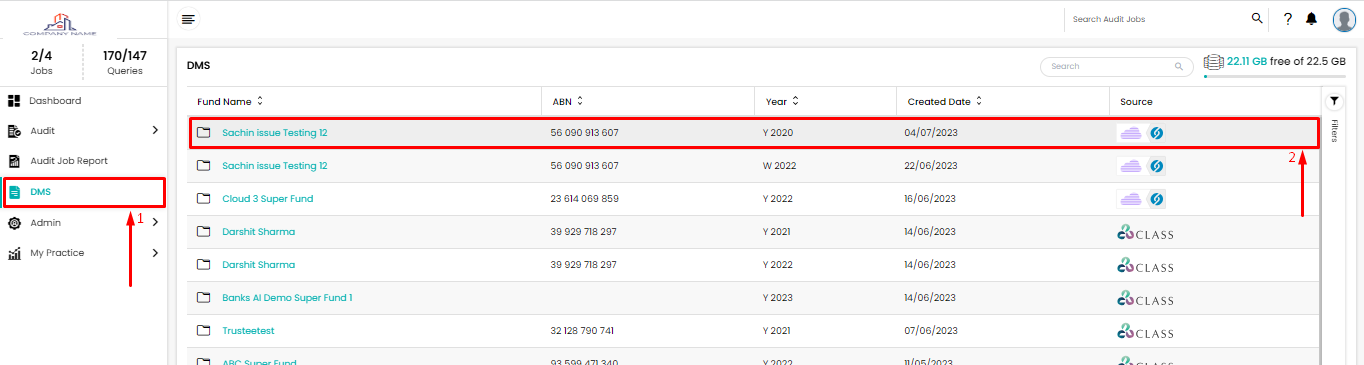This screenshot has height=365, width=1364.
Task: Click the Dashboard grid icon
Action: (x=14, y=101)
